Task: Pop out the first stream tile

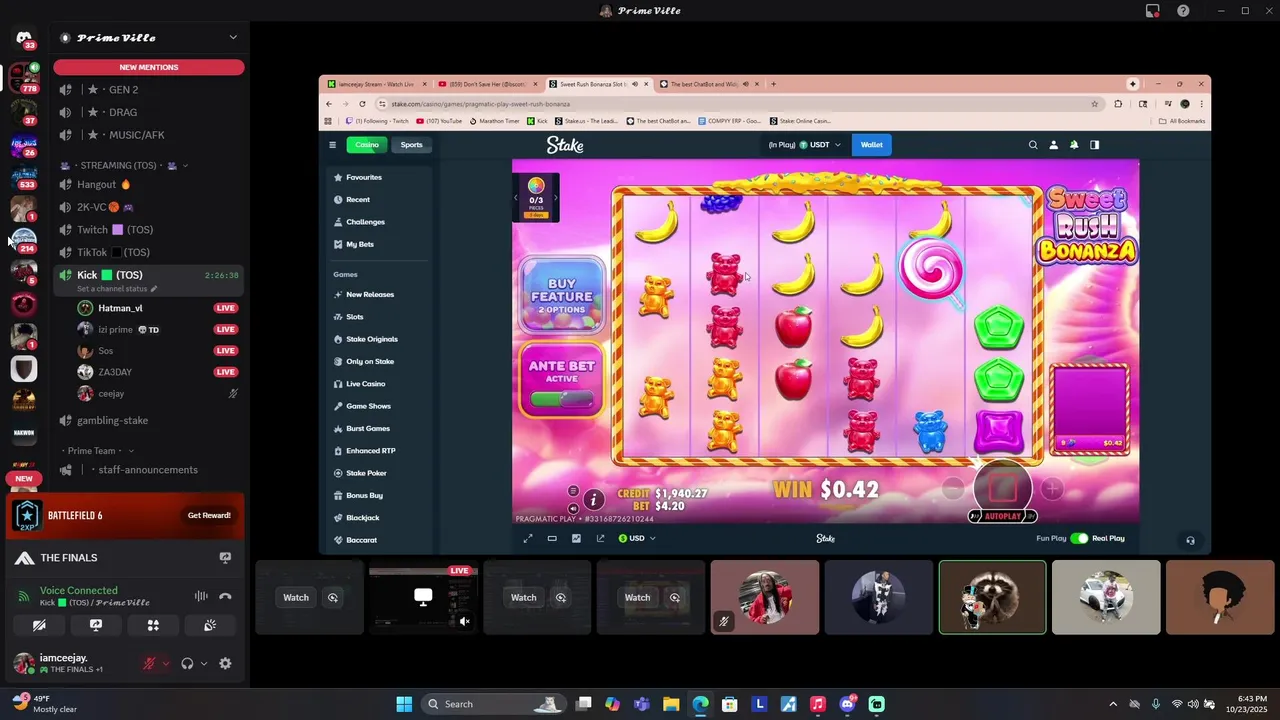Action: (x=333, y=597)
